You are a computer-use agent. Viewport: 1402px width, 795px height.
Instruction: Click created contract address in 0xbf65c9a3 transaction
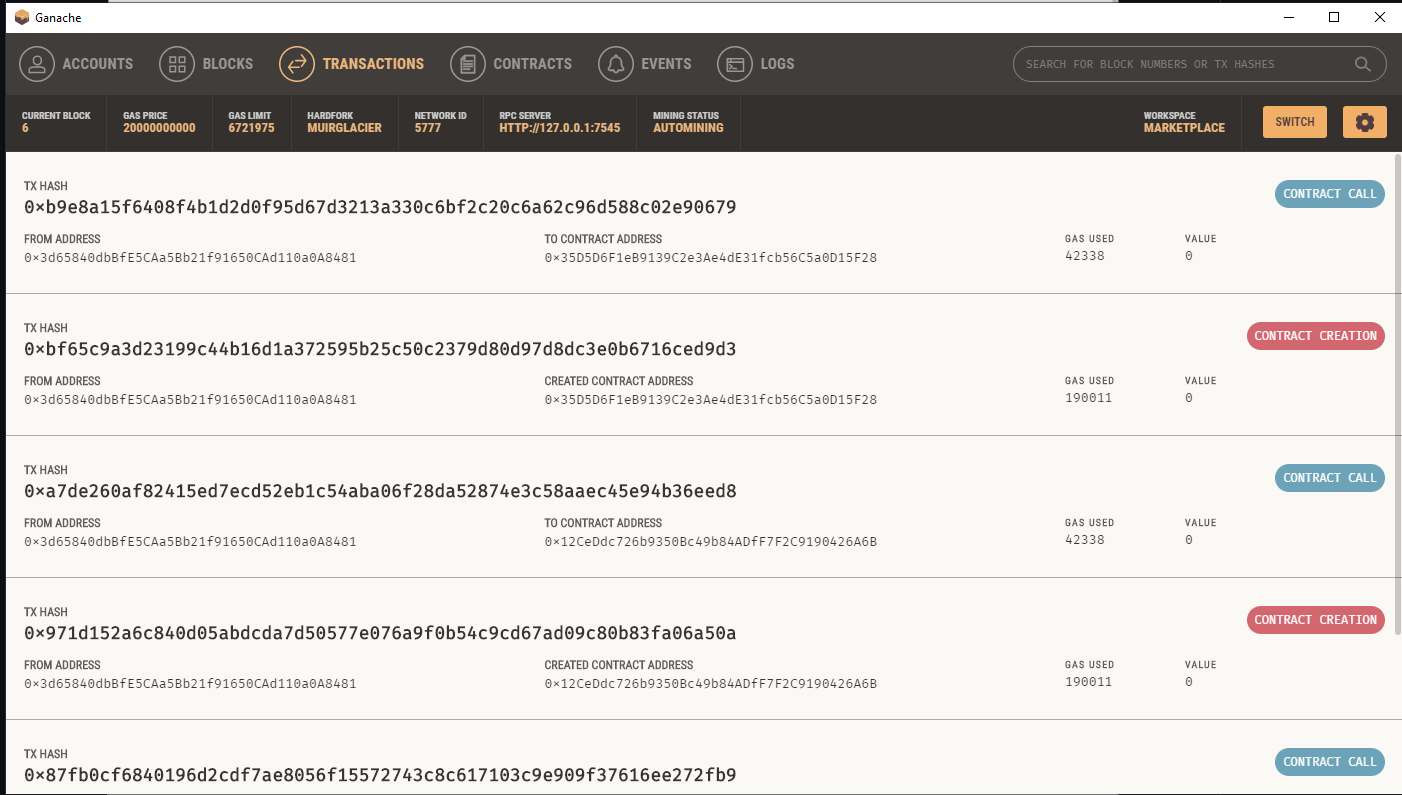710,400
